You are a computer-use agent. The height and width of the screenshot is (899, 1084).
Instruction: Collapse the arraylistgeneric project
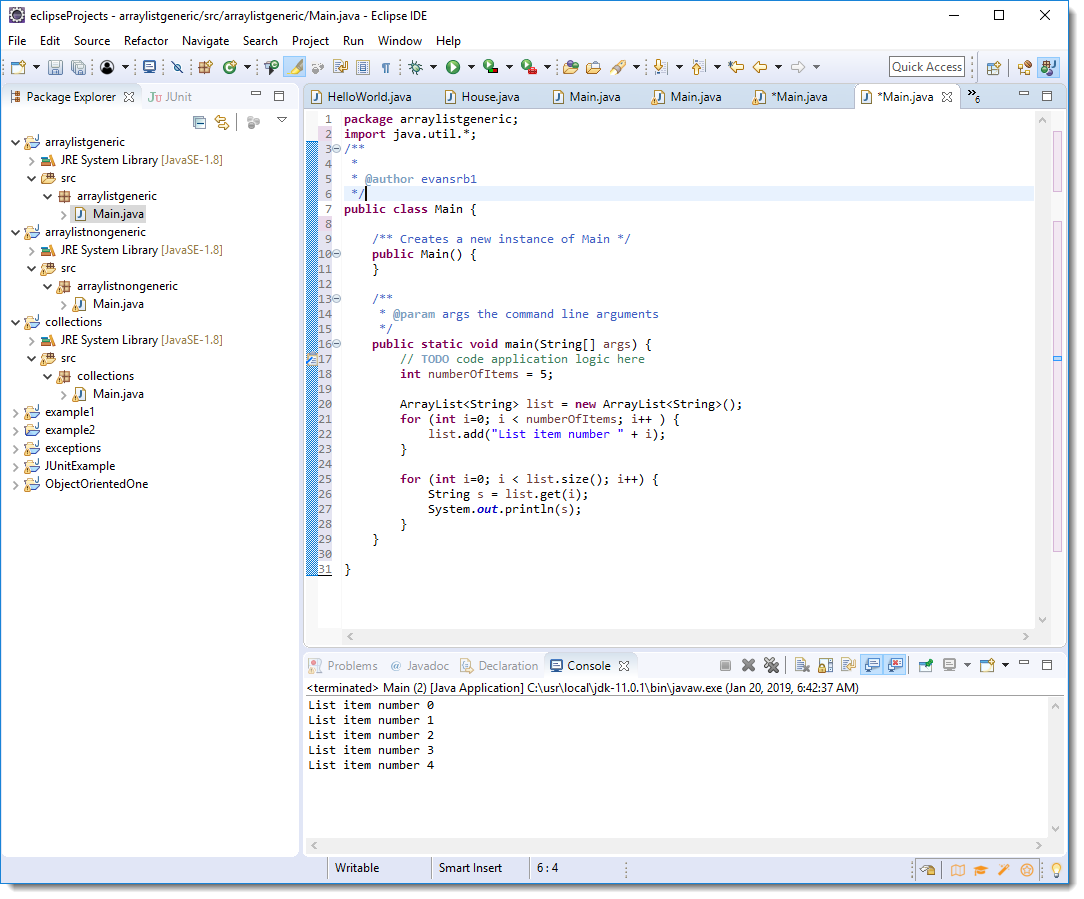(x=15, y=142)
